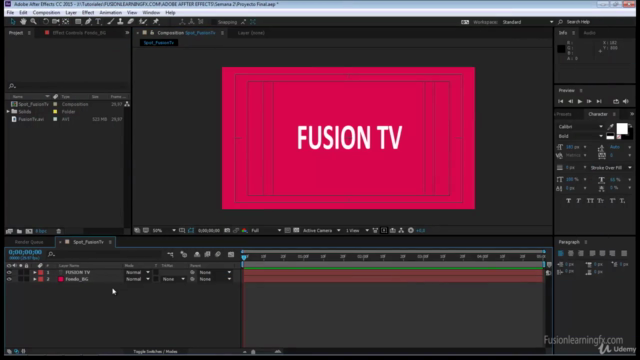Select the Brush tool
This screenshot has height=360, width=640.
click(x=110, y=22)
